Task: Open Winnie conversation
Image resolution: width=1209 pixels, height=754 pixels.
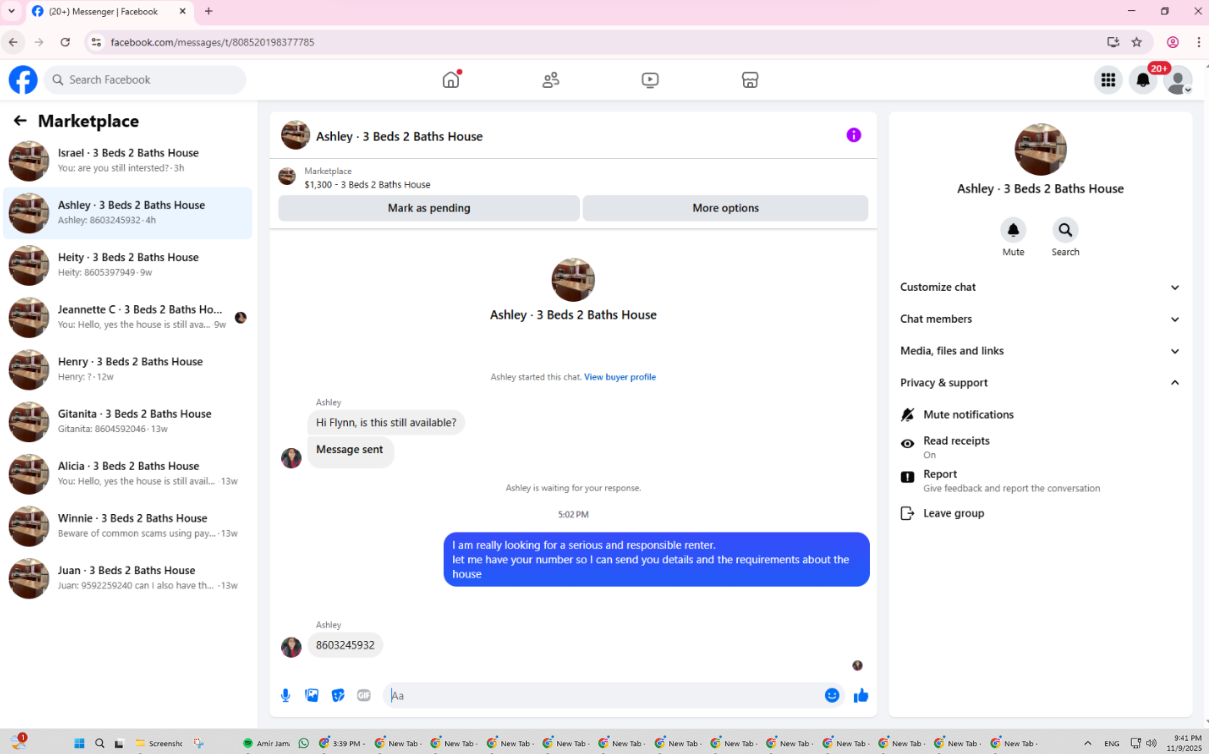Action: (x=128, y=525)
